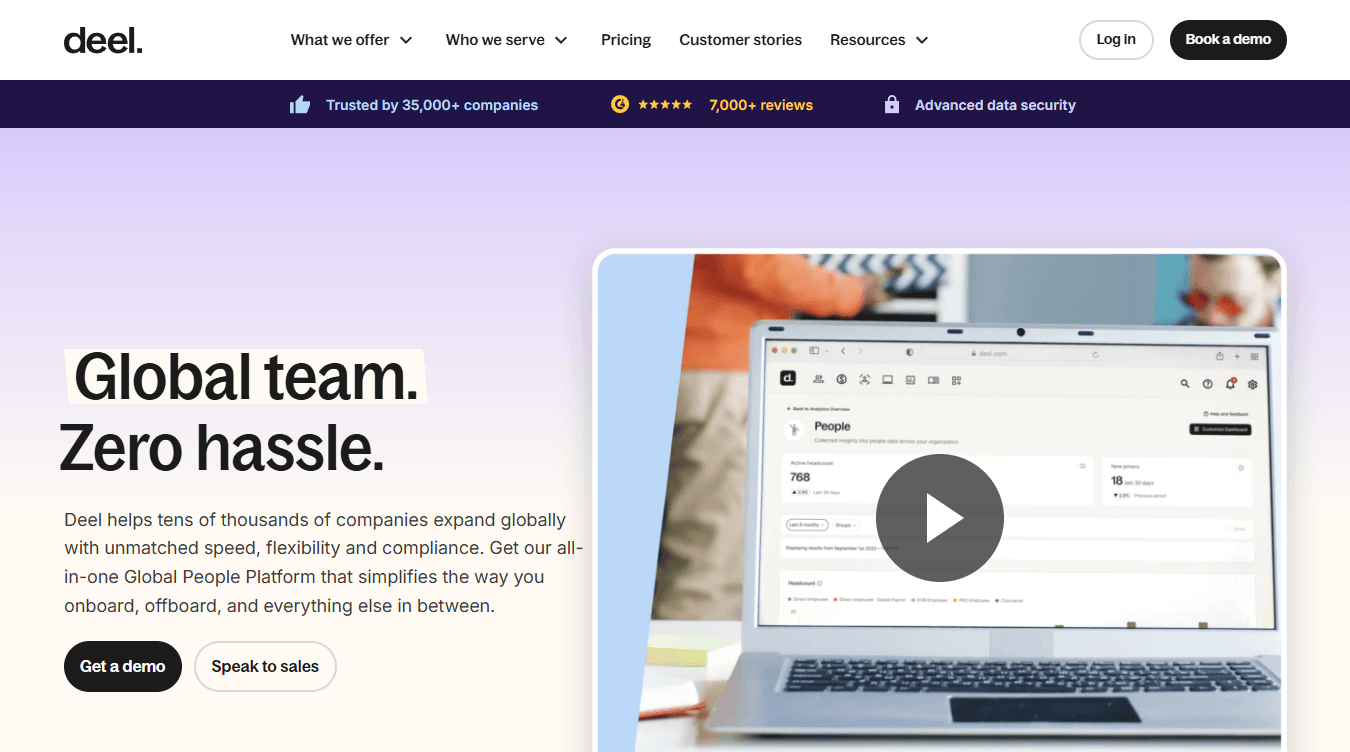This screenshot has height=752, width=1350.
Task: Click the Speak to sales button
Action: 265,666
